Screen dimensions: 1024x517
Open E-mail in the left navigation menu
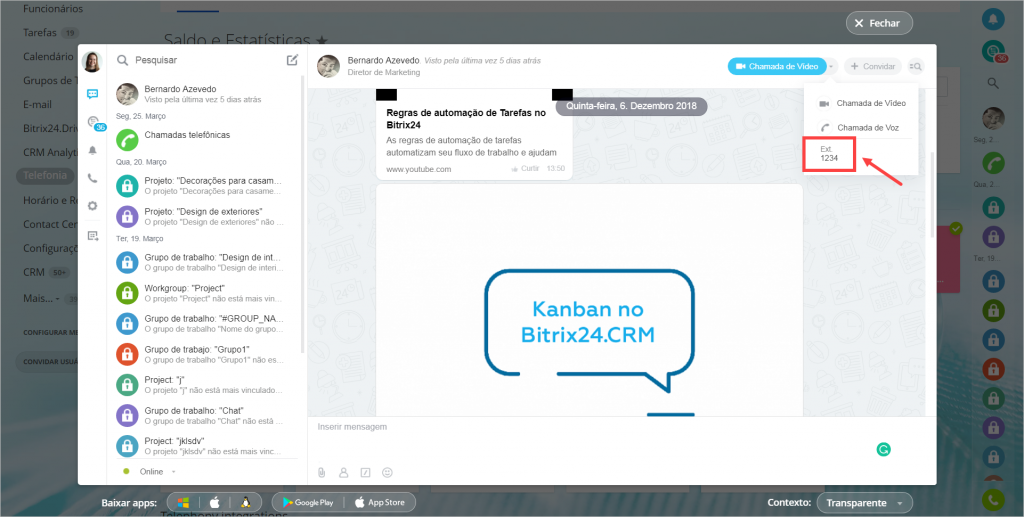[37, 104]
